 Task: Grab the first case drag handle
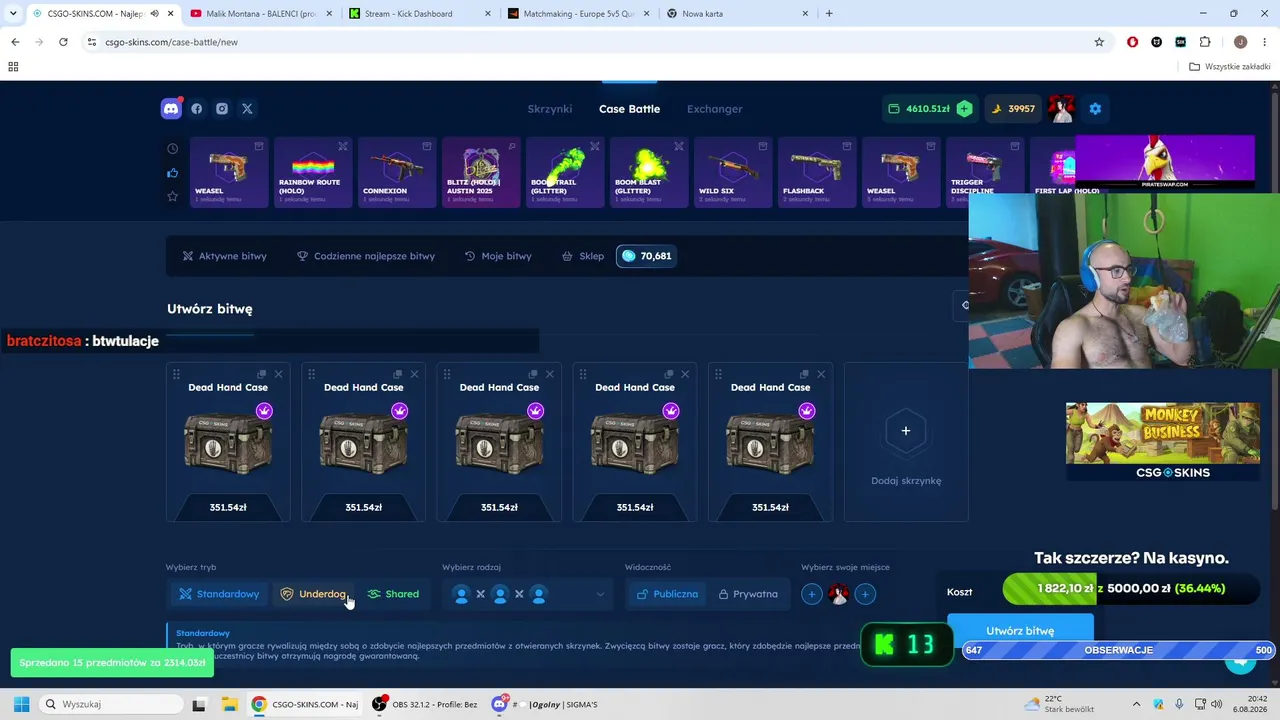pyautogui.click(x=176, y=374)
